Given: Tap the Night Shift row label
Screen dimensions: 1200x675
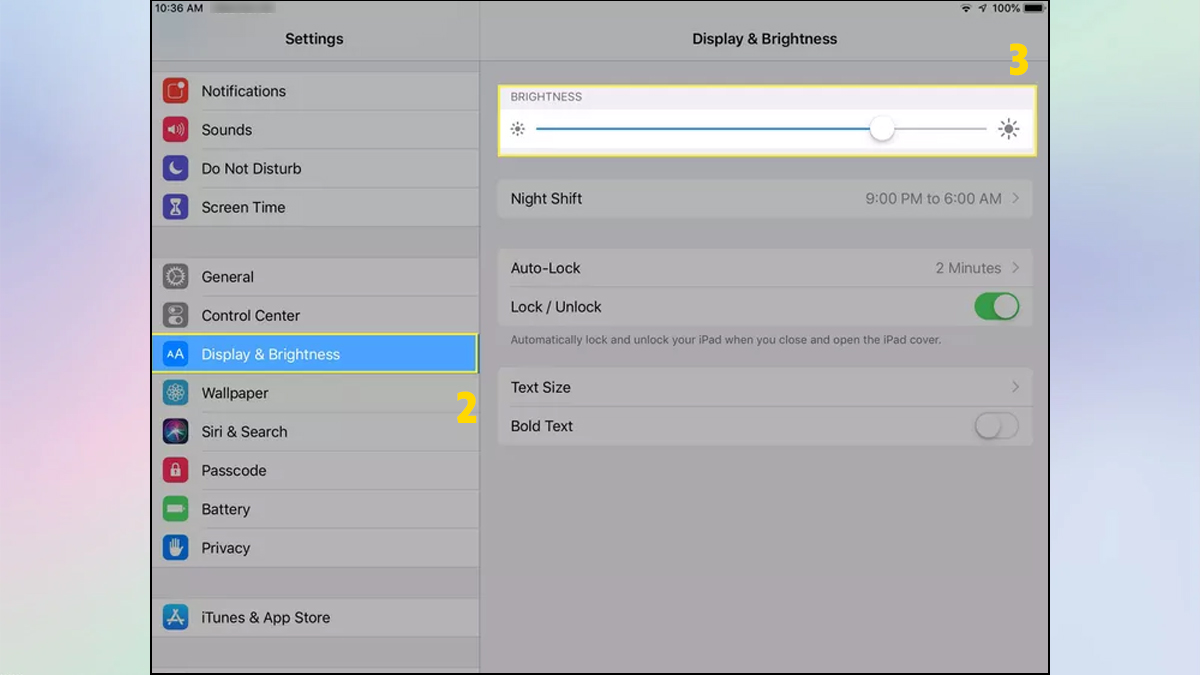Looking at the screenshot, I should 546,198.
